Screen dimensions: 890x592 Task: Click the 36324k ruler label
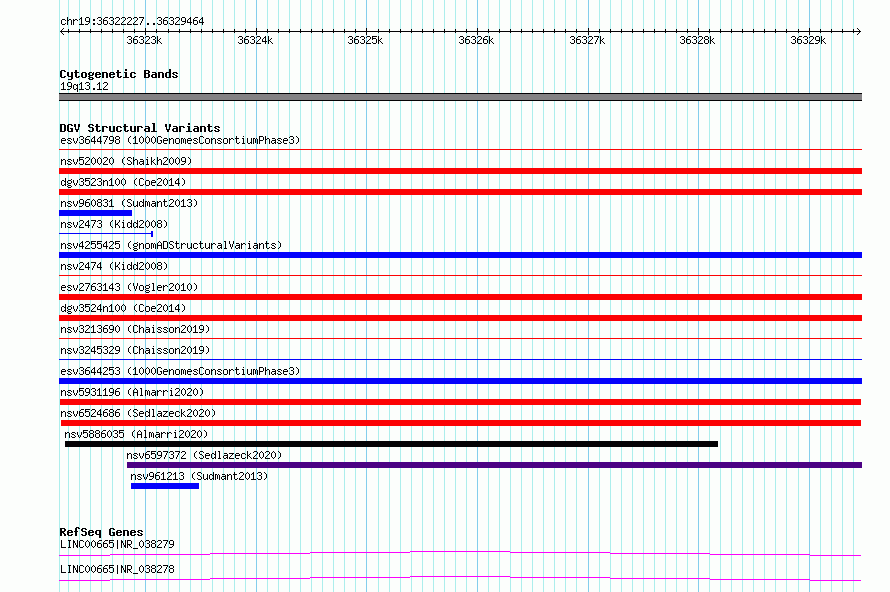tap(255, 40)
